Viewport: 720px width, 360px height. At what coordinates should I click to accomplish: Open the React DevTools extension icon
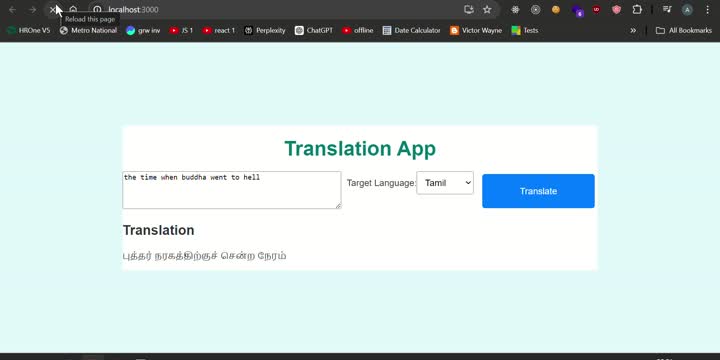click(x=515, y=10)
